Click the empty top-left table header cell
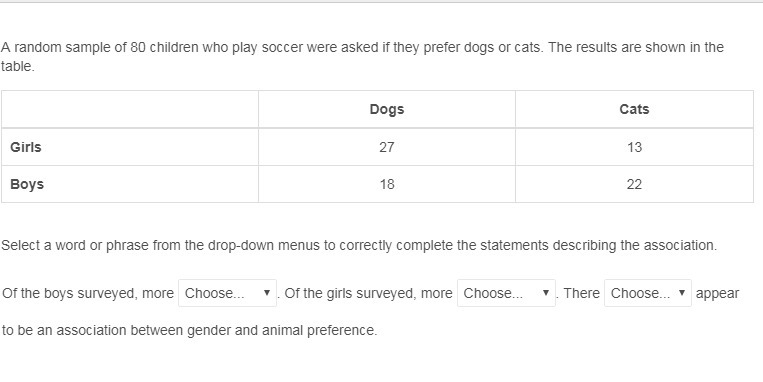 click(130, 109)
